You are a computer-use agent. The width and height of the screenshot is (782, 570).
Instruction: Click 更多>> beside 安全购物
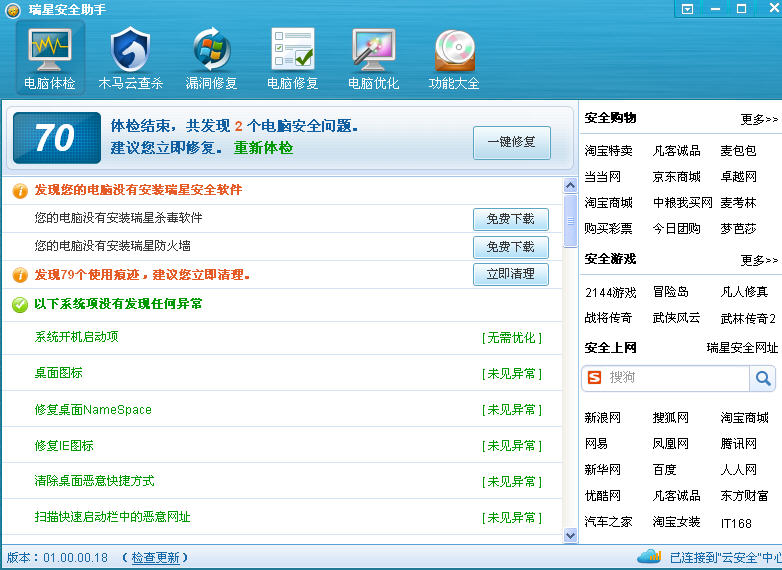coord(759,120)
